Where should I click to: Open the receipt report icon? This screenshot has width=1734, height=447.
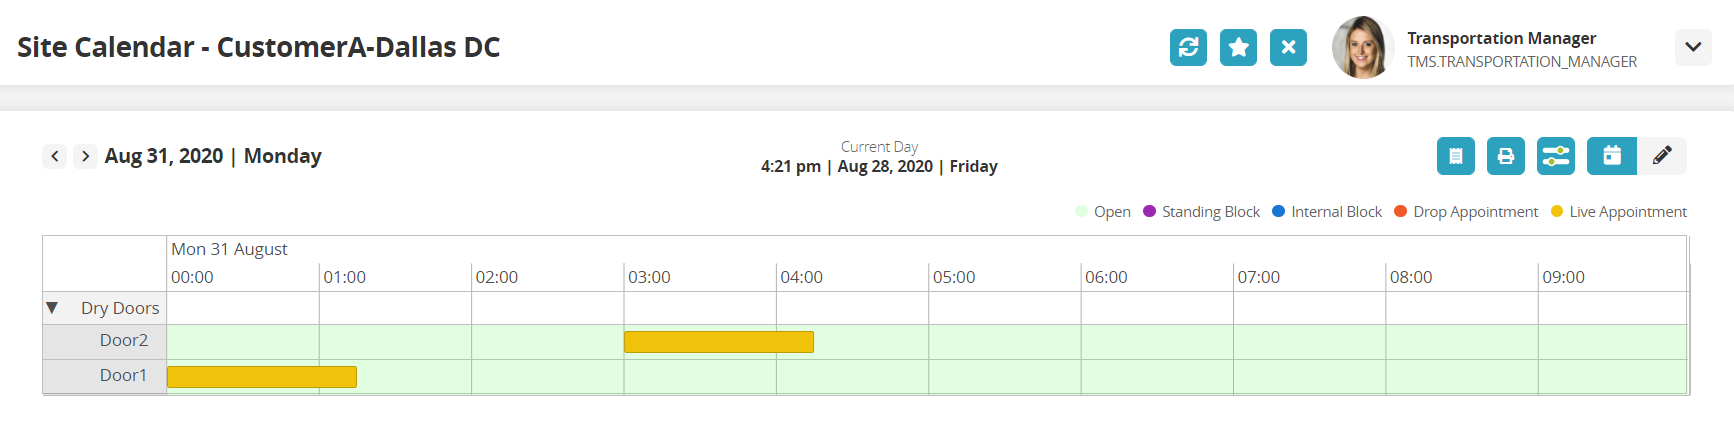[1455, 156]
